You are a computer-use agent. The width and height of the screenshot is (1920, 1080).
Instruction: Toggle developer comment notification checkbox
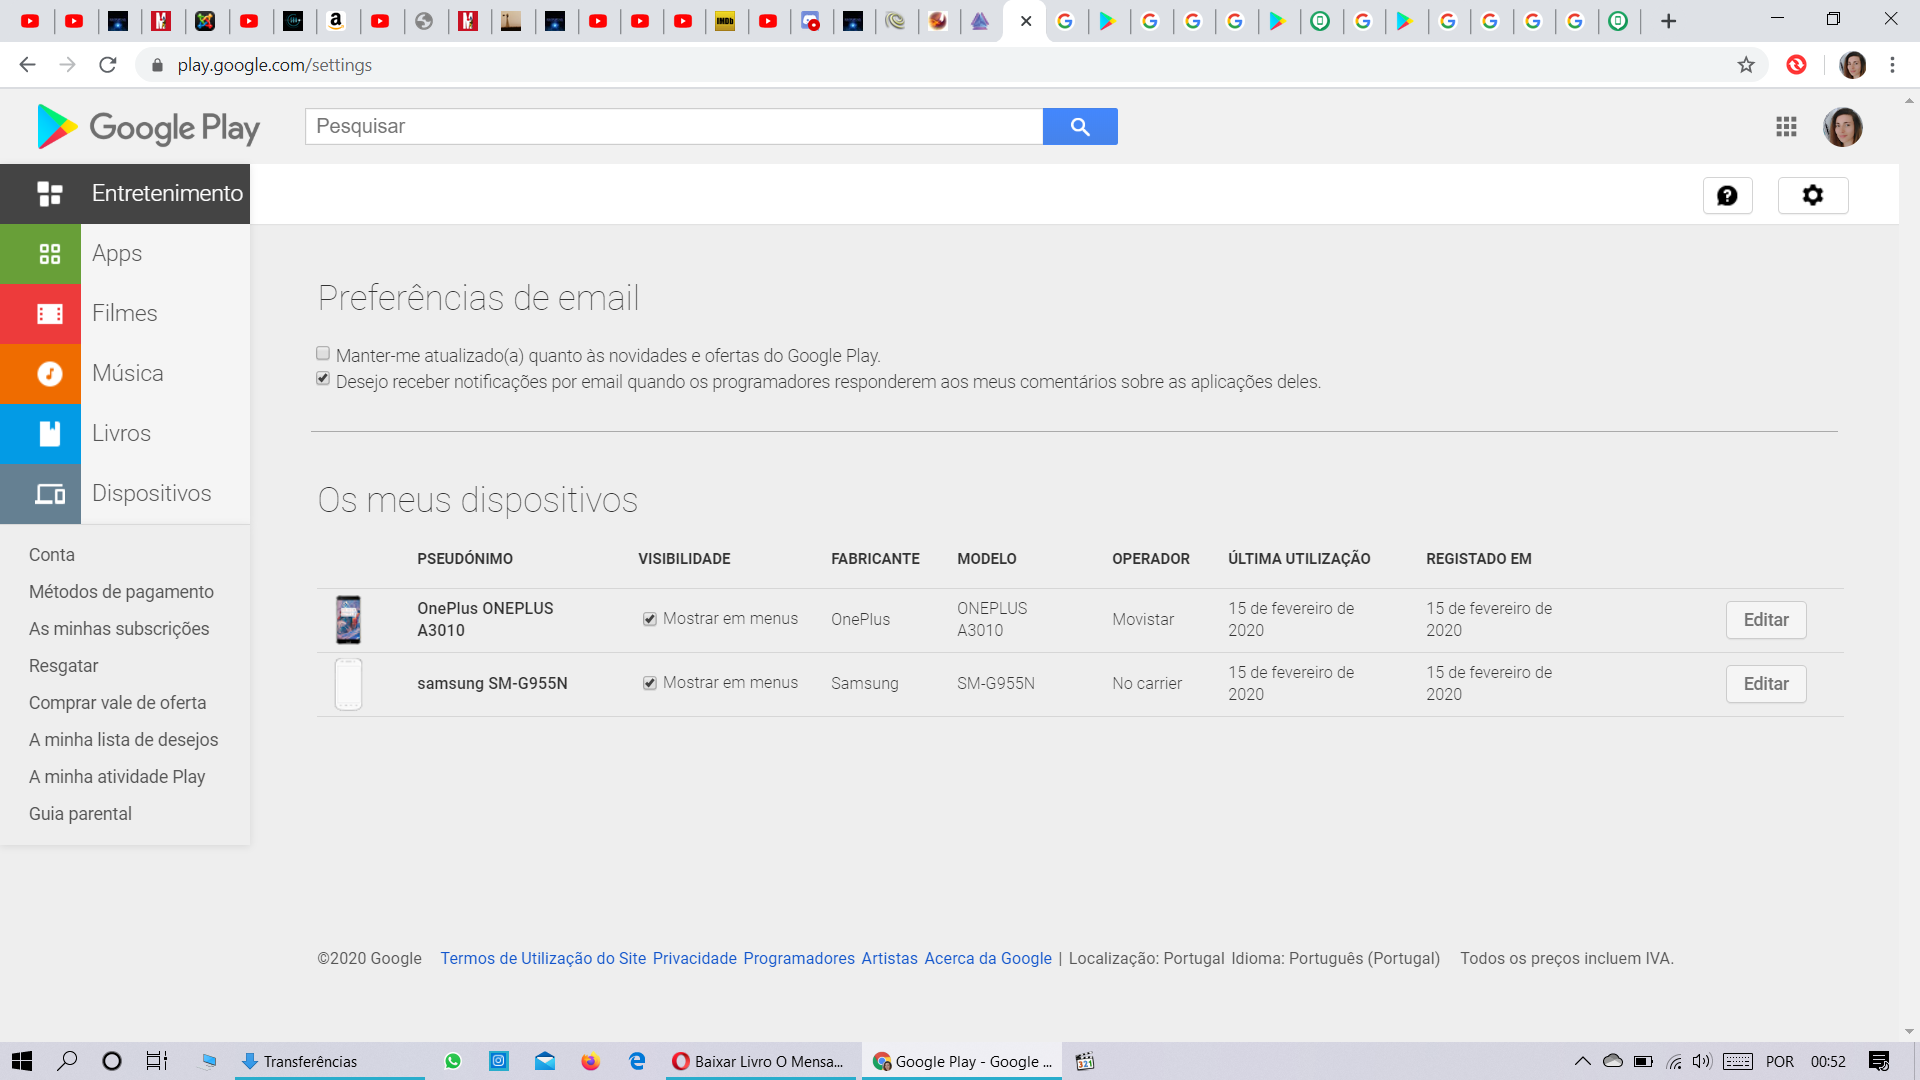tap(323, 380)
